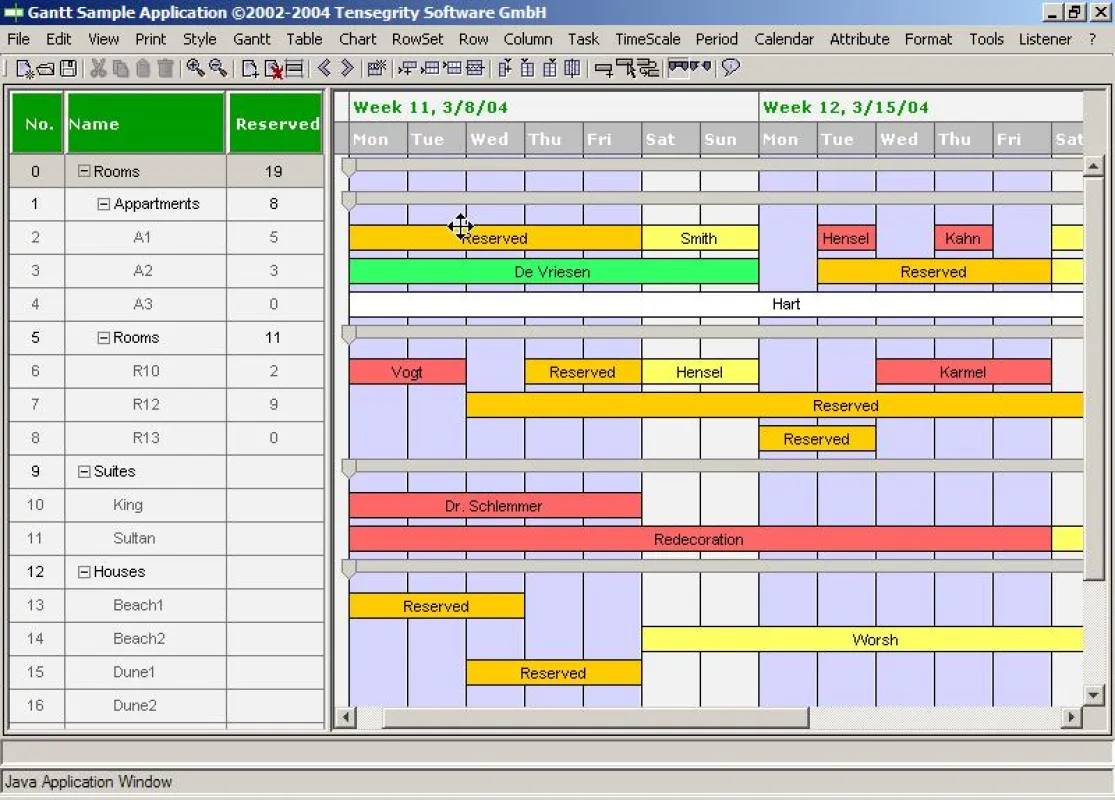Viewport: 1115px width, 800px height.
Task: Click the zoom in magnifier icon
Action: [x=195, y=68]
